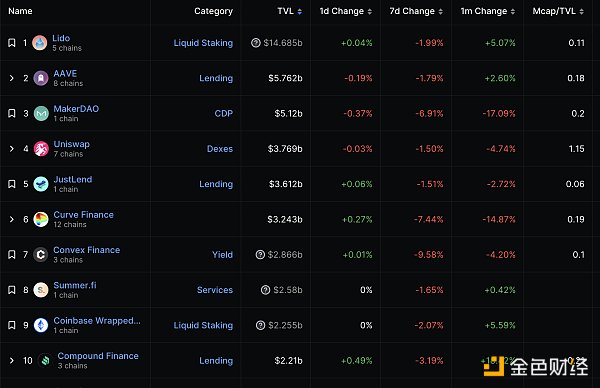Open the Liquid Staking category for Lido

point(203,43)
